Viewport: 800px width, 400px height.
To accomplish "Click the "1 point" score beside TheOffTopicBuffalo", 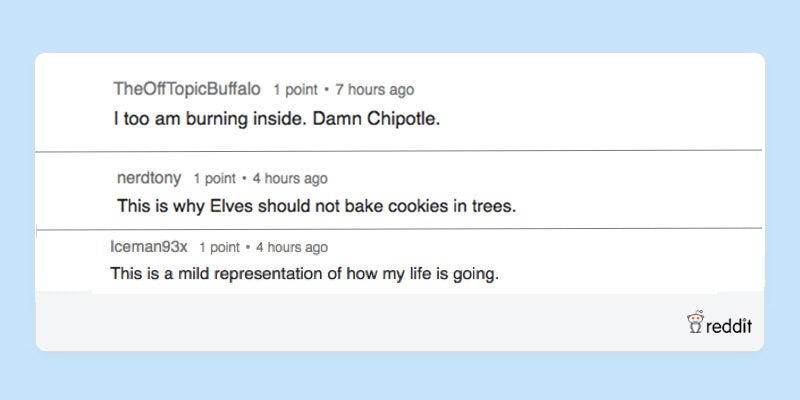I will click(295, 90).
